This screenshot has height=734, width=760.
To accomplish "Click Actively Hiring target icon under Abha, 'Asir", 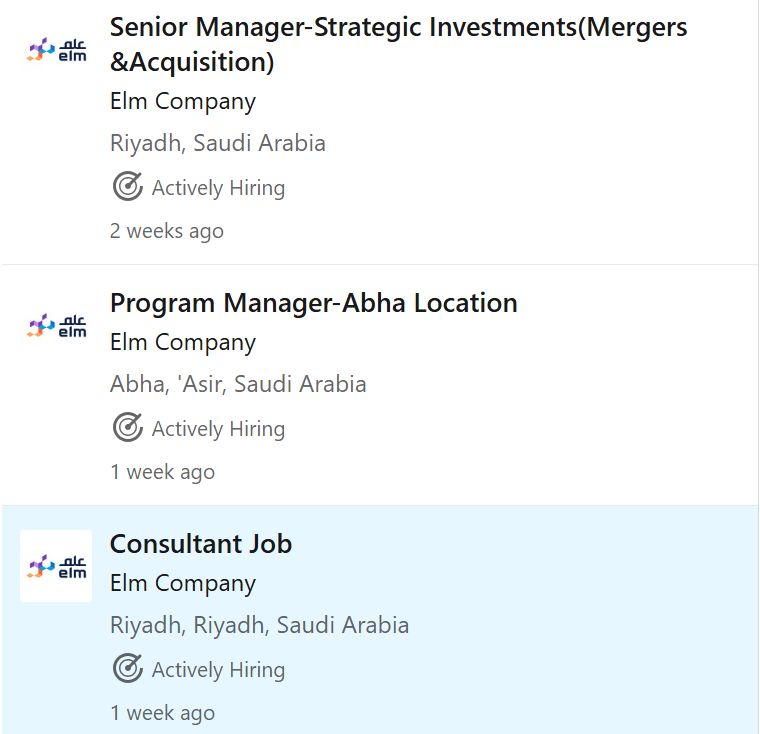I will [127, 427].
